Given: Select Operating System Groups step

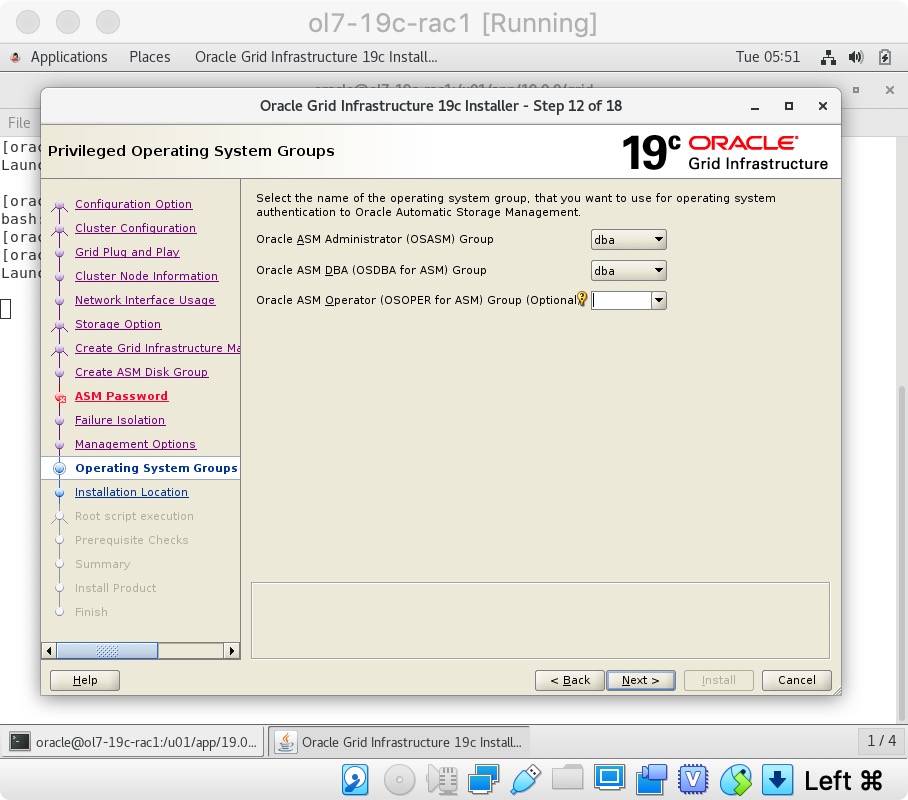Looking at the screenshot, I should 156,468.
